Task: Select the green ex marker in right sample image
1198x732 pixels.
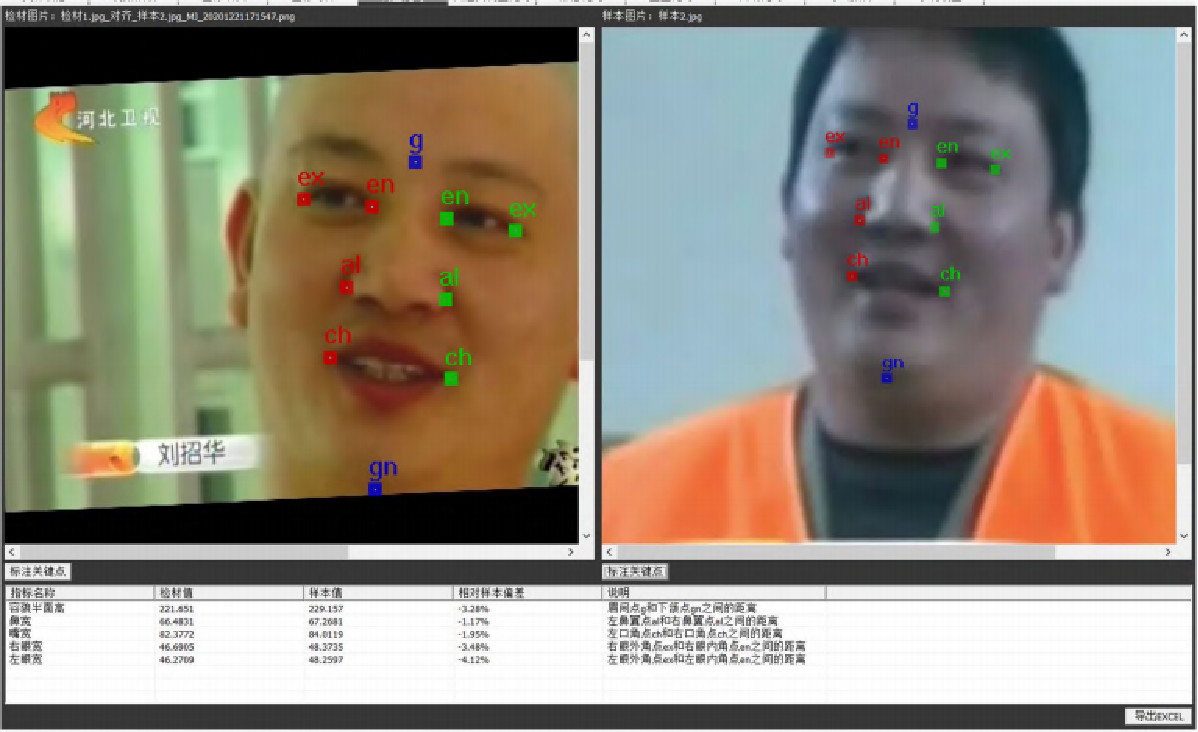Action: tap(995, 169)
